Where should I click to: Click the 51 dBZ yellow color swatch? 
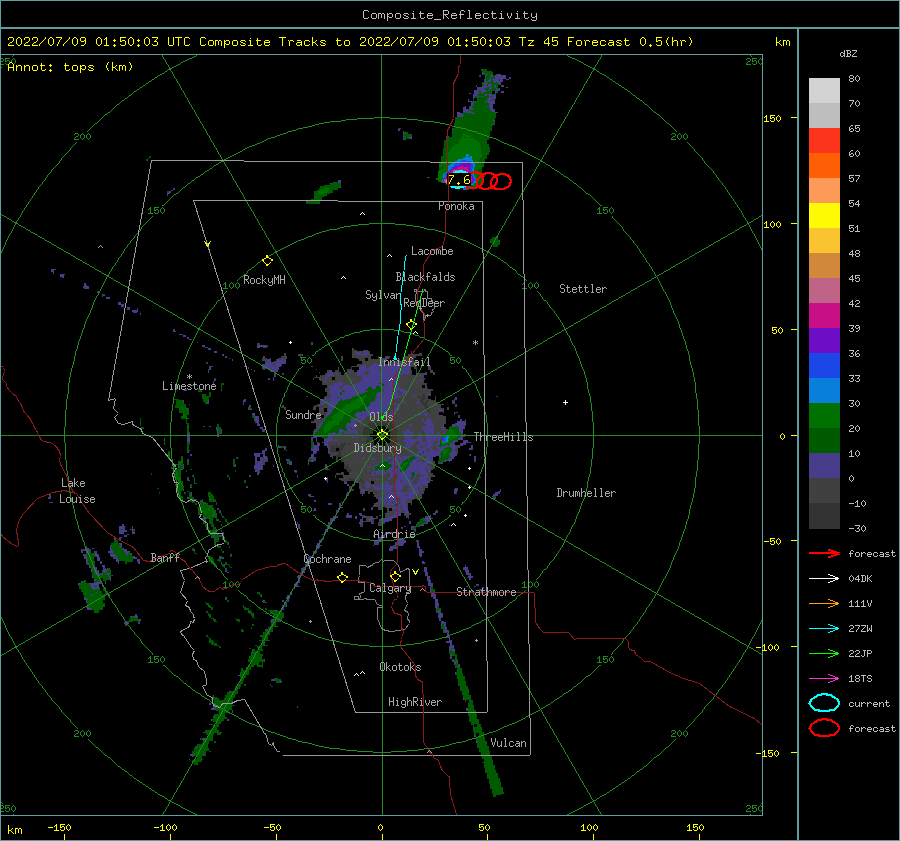(x=824, y=216)
